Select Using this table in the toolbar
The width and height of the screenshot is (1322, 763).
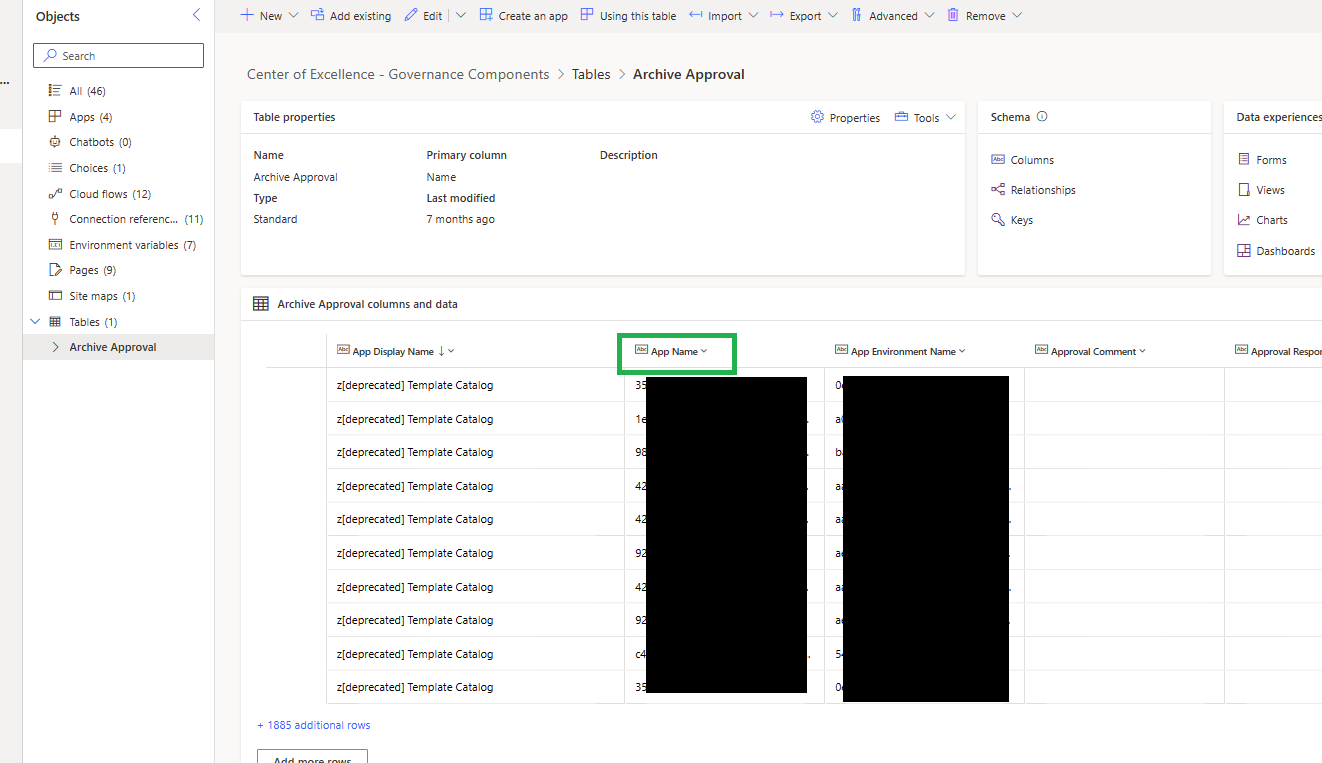(636, 15)
